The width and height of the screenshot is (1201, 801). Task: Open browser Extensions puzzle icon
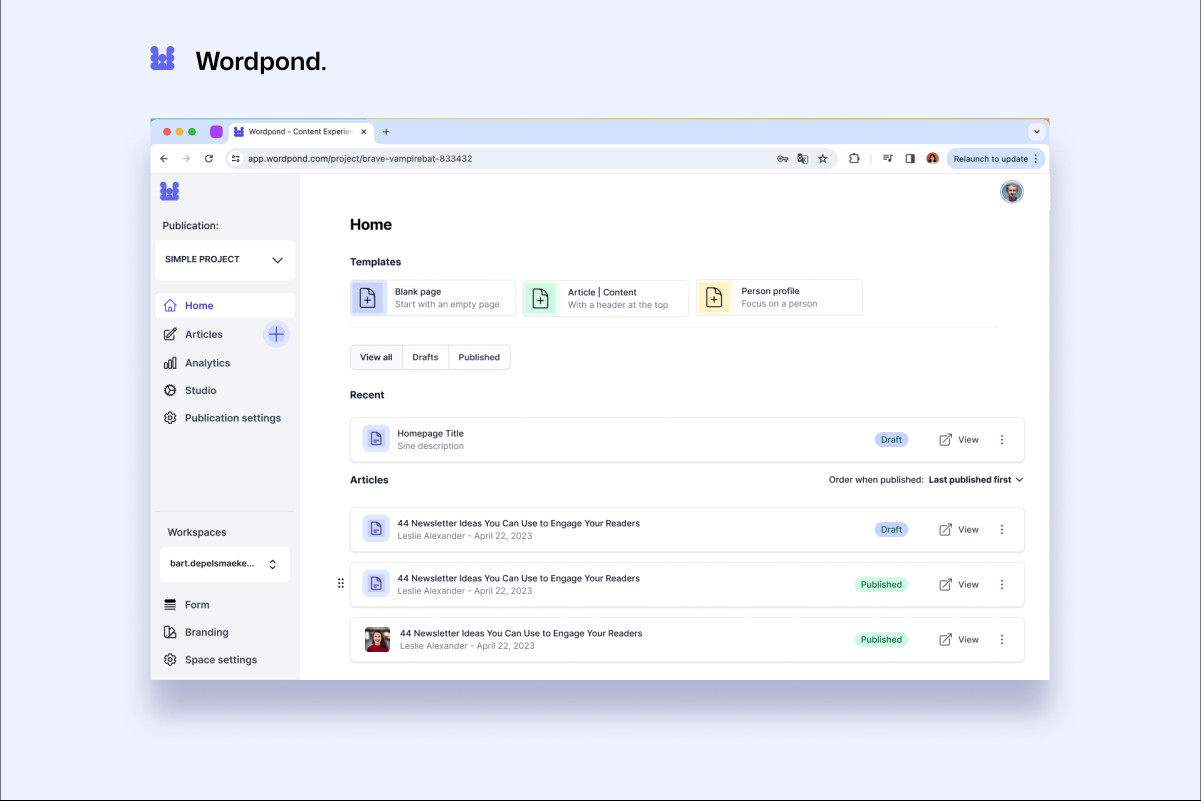pyautogui.click(x=854, y=159)
